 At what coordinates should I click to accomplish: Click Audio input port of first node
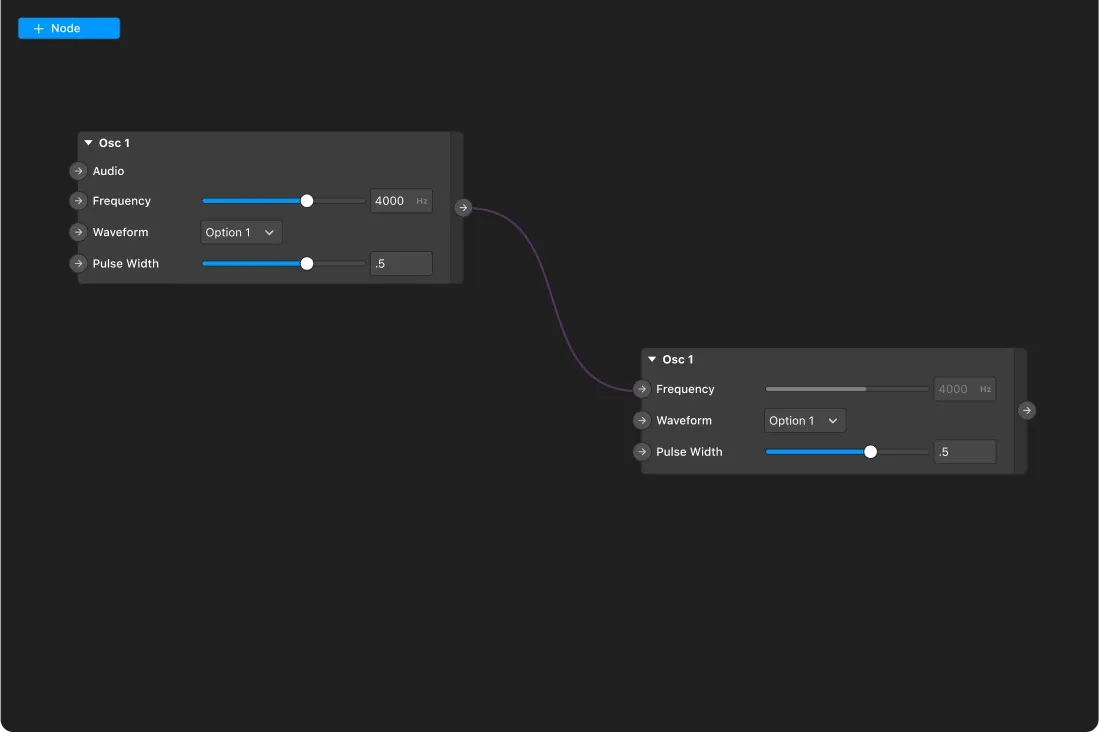point(78,171)
